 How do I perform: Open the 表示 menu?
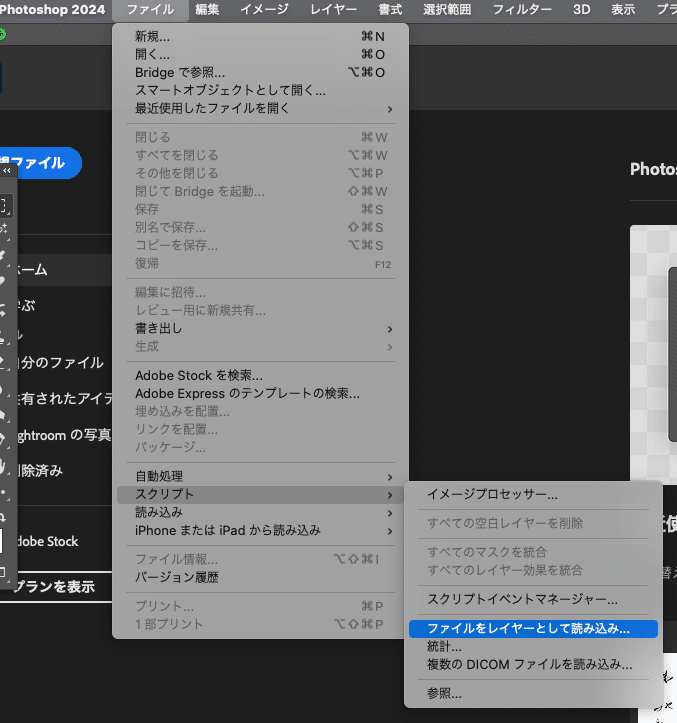pyautogui.click(x=623, y=9)
